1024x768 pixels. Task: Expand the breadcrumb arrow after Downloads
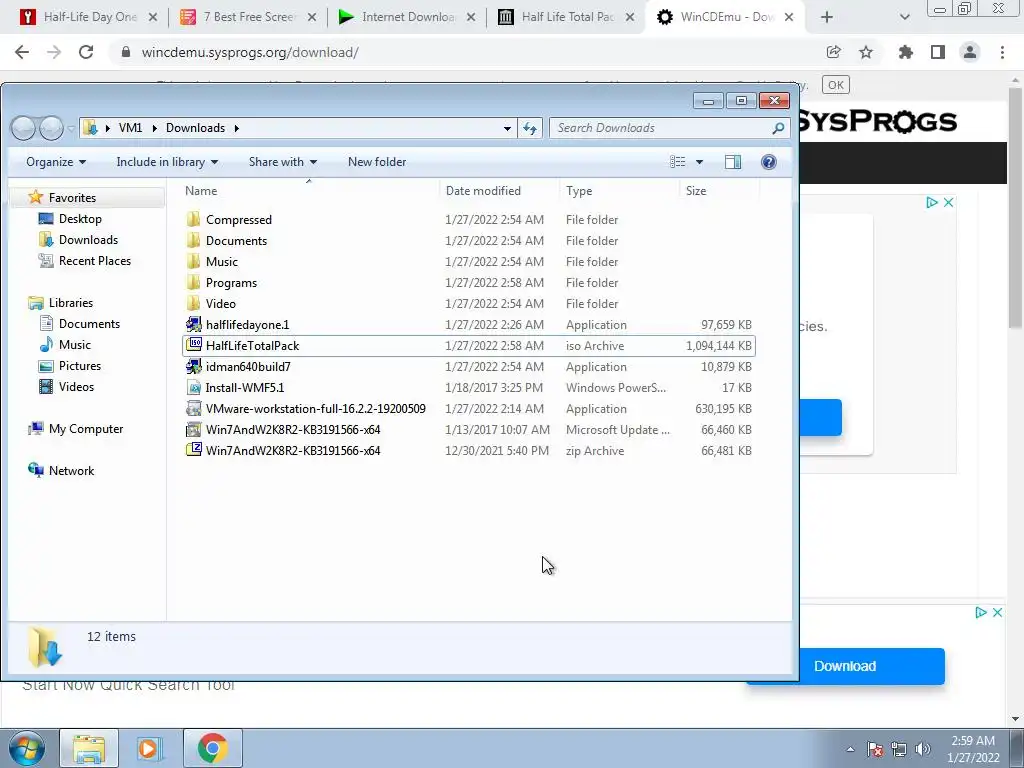(236, 128)
